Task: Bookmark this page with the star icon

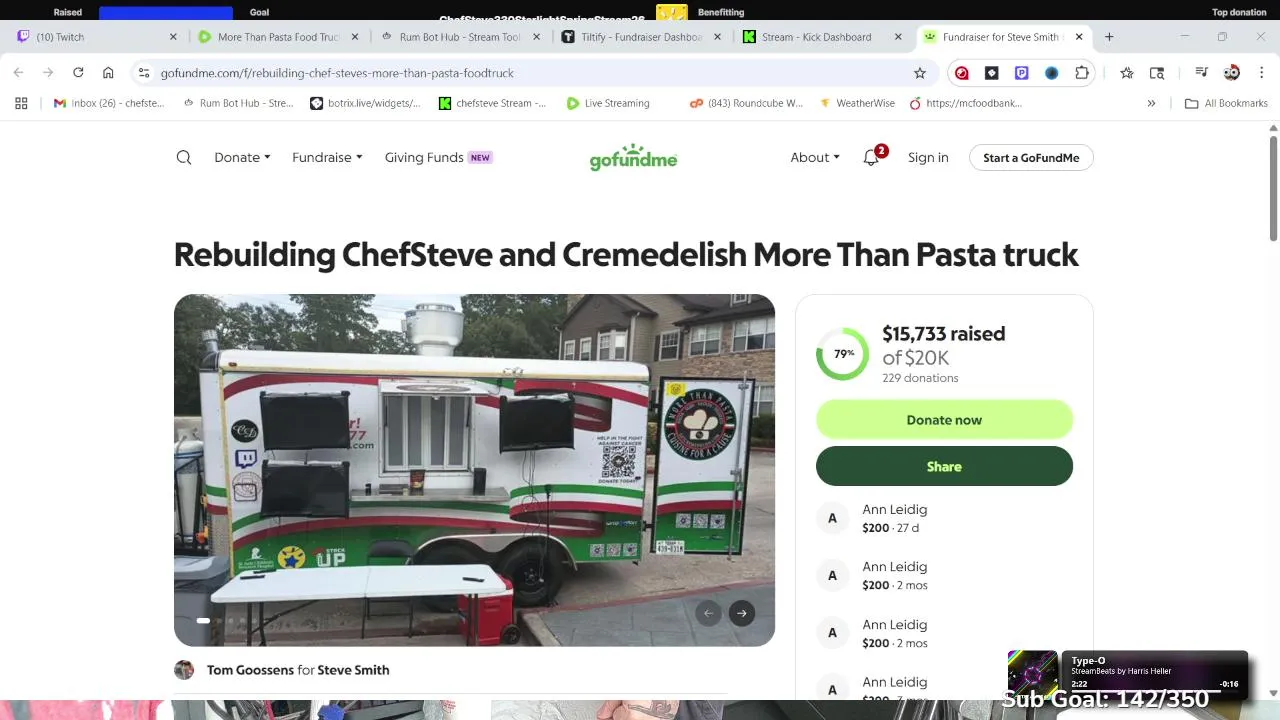Action: click(920, 73)
